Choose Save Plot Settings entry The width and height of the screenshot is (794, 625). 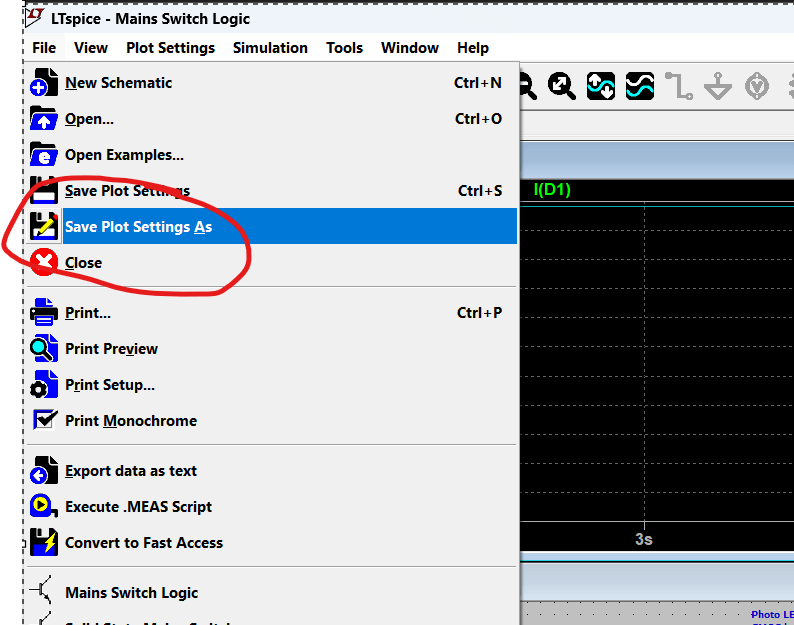coord(272,190)
